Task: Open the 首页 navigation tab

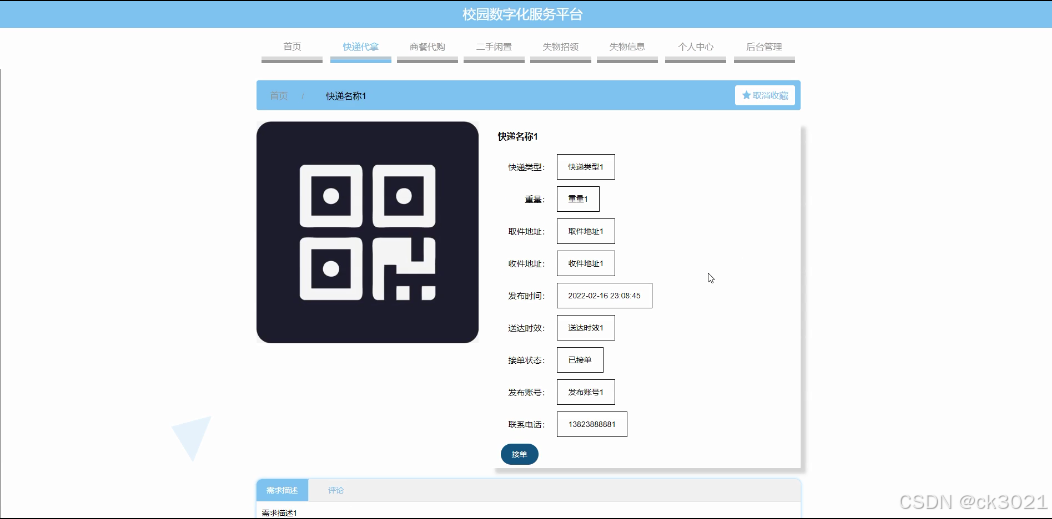Action: 292,48
